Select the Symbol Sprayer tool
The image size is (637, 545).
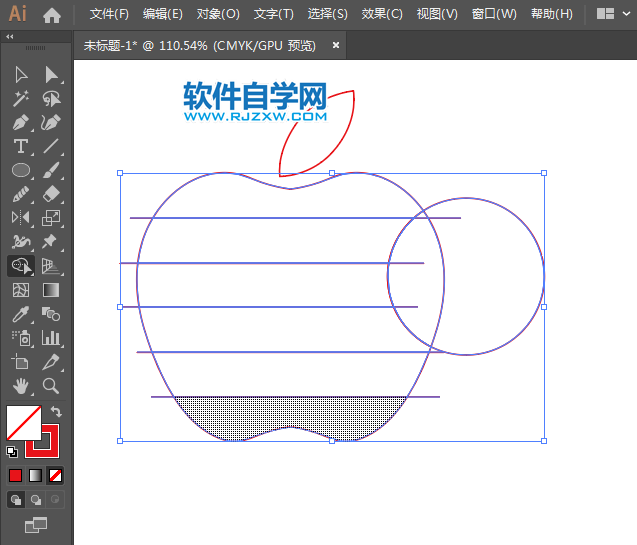[x=21, y=338]
